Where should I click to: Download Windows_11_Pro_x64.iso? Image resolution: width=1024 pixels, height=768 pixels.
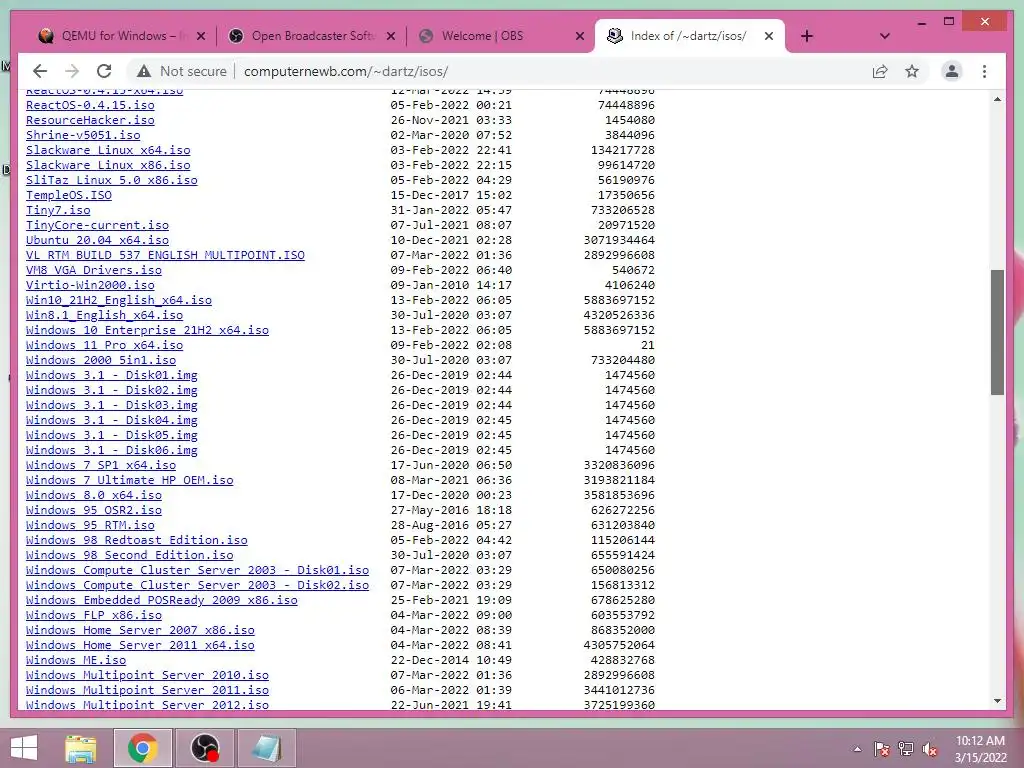point(104,345)
